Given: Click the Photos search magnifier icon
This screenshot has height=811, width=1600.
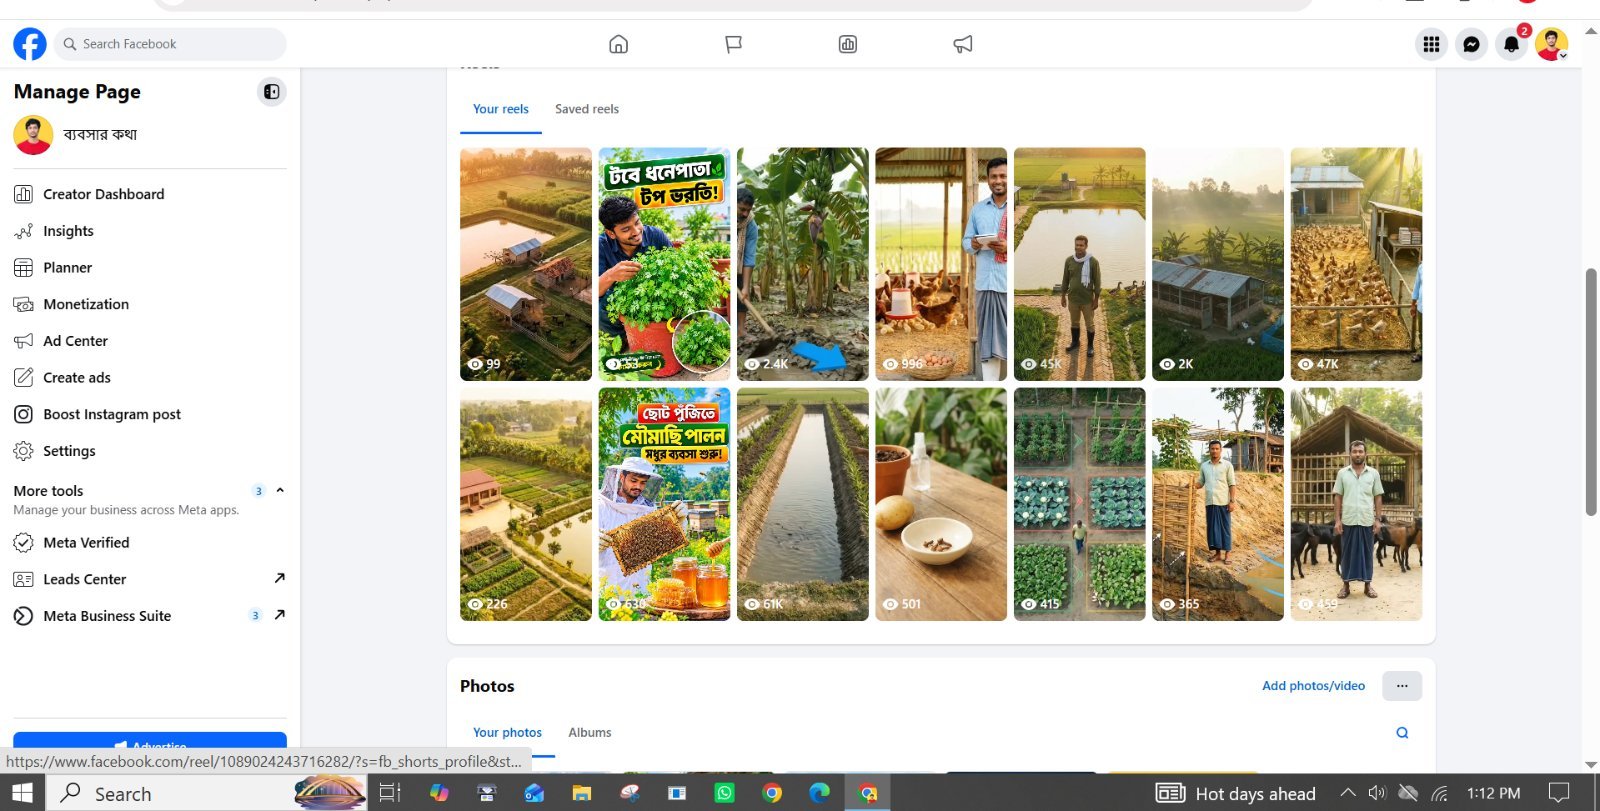Looking at the screenshot, I should pyautogui.click(x=1402, y=733).
